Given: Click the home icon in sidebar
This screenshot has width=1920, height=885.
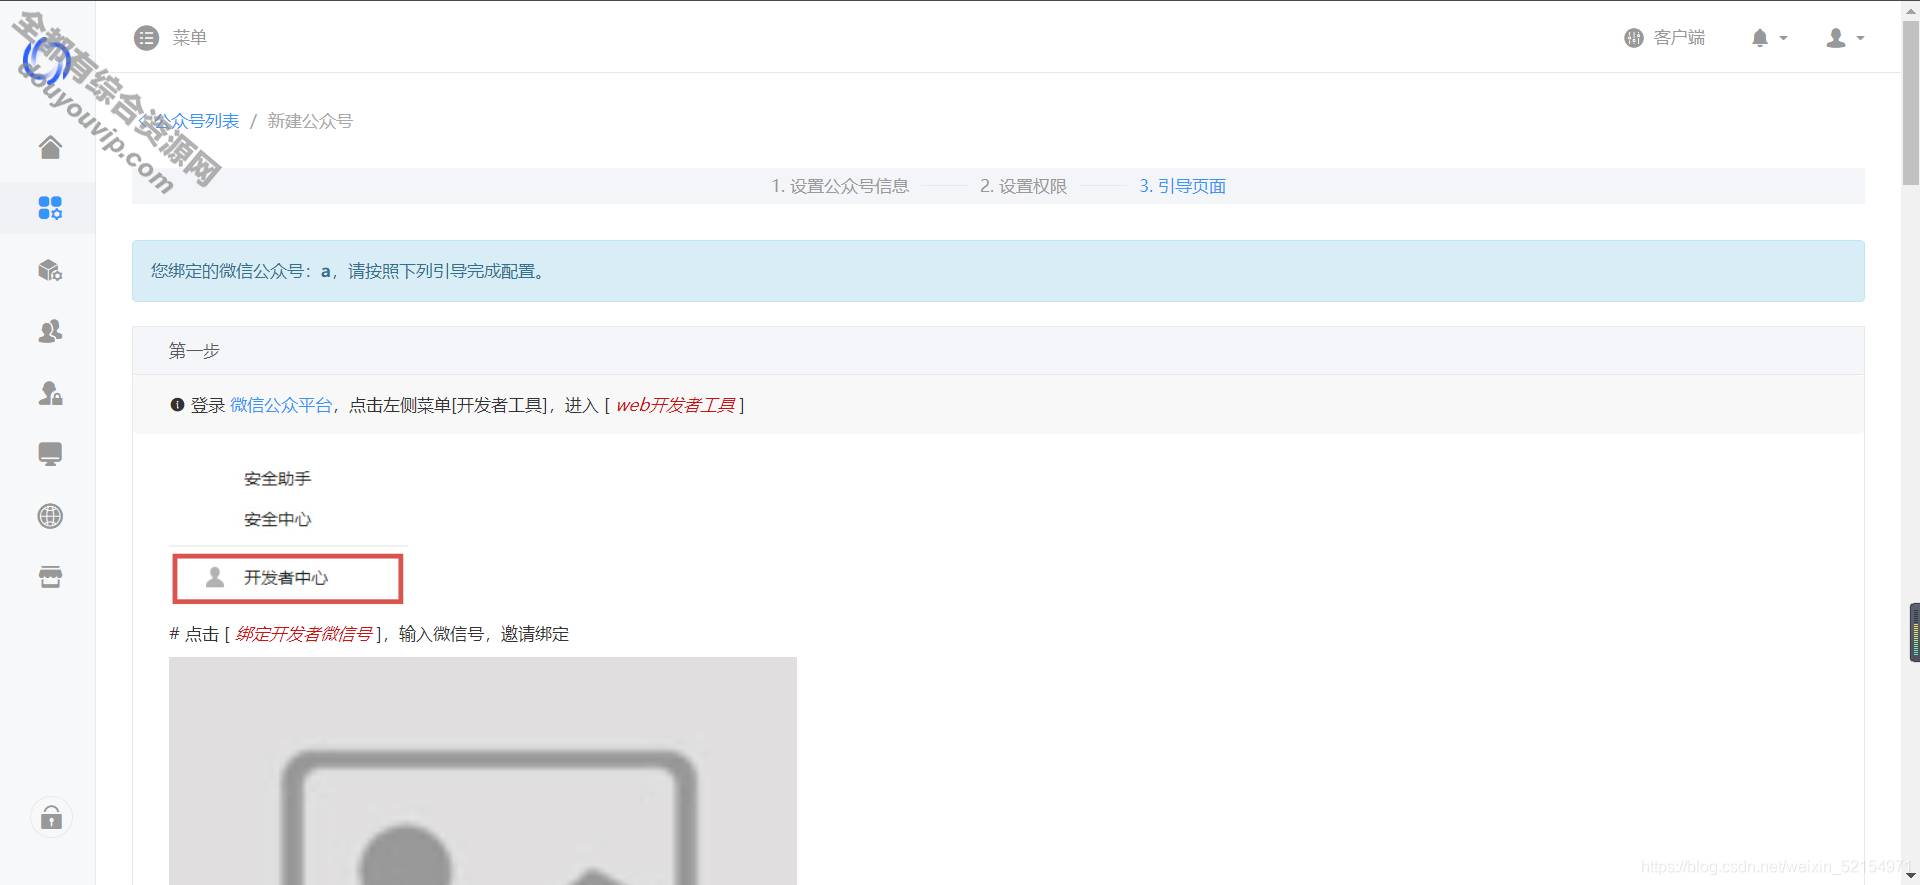Looking at the screenshot, I should 50,147.
